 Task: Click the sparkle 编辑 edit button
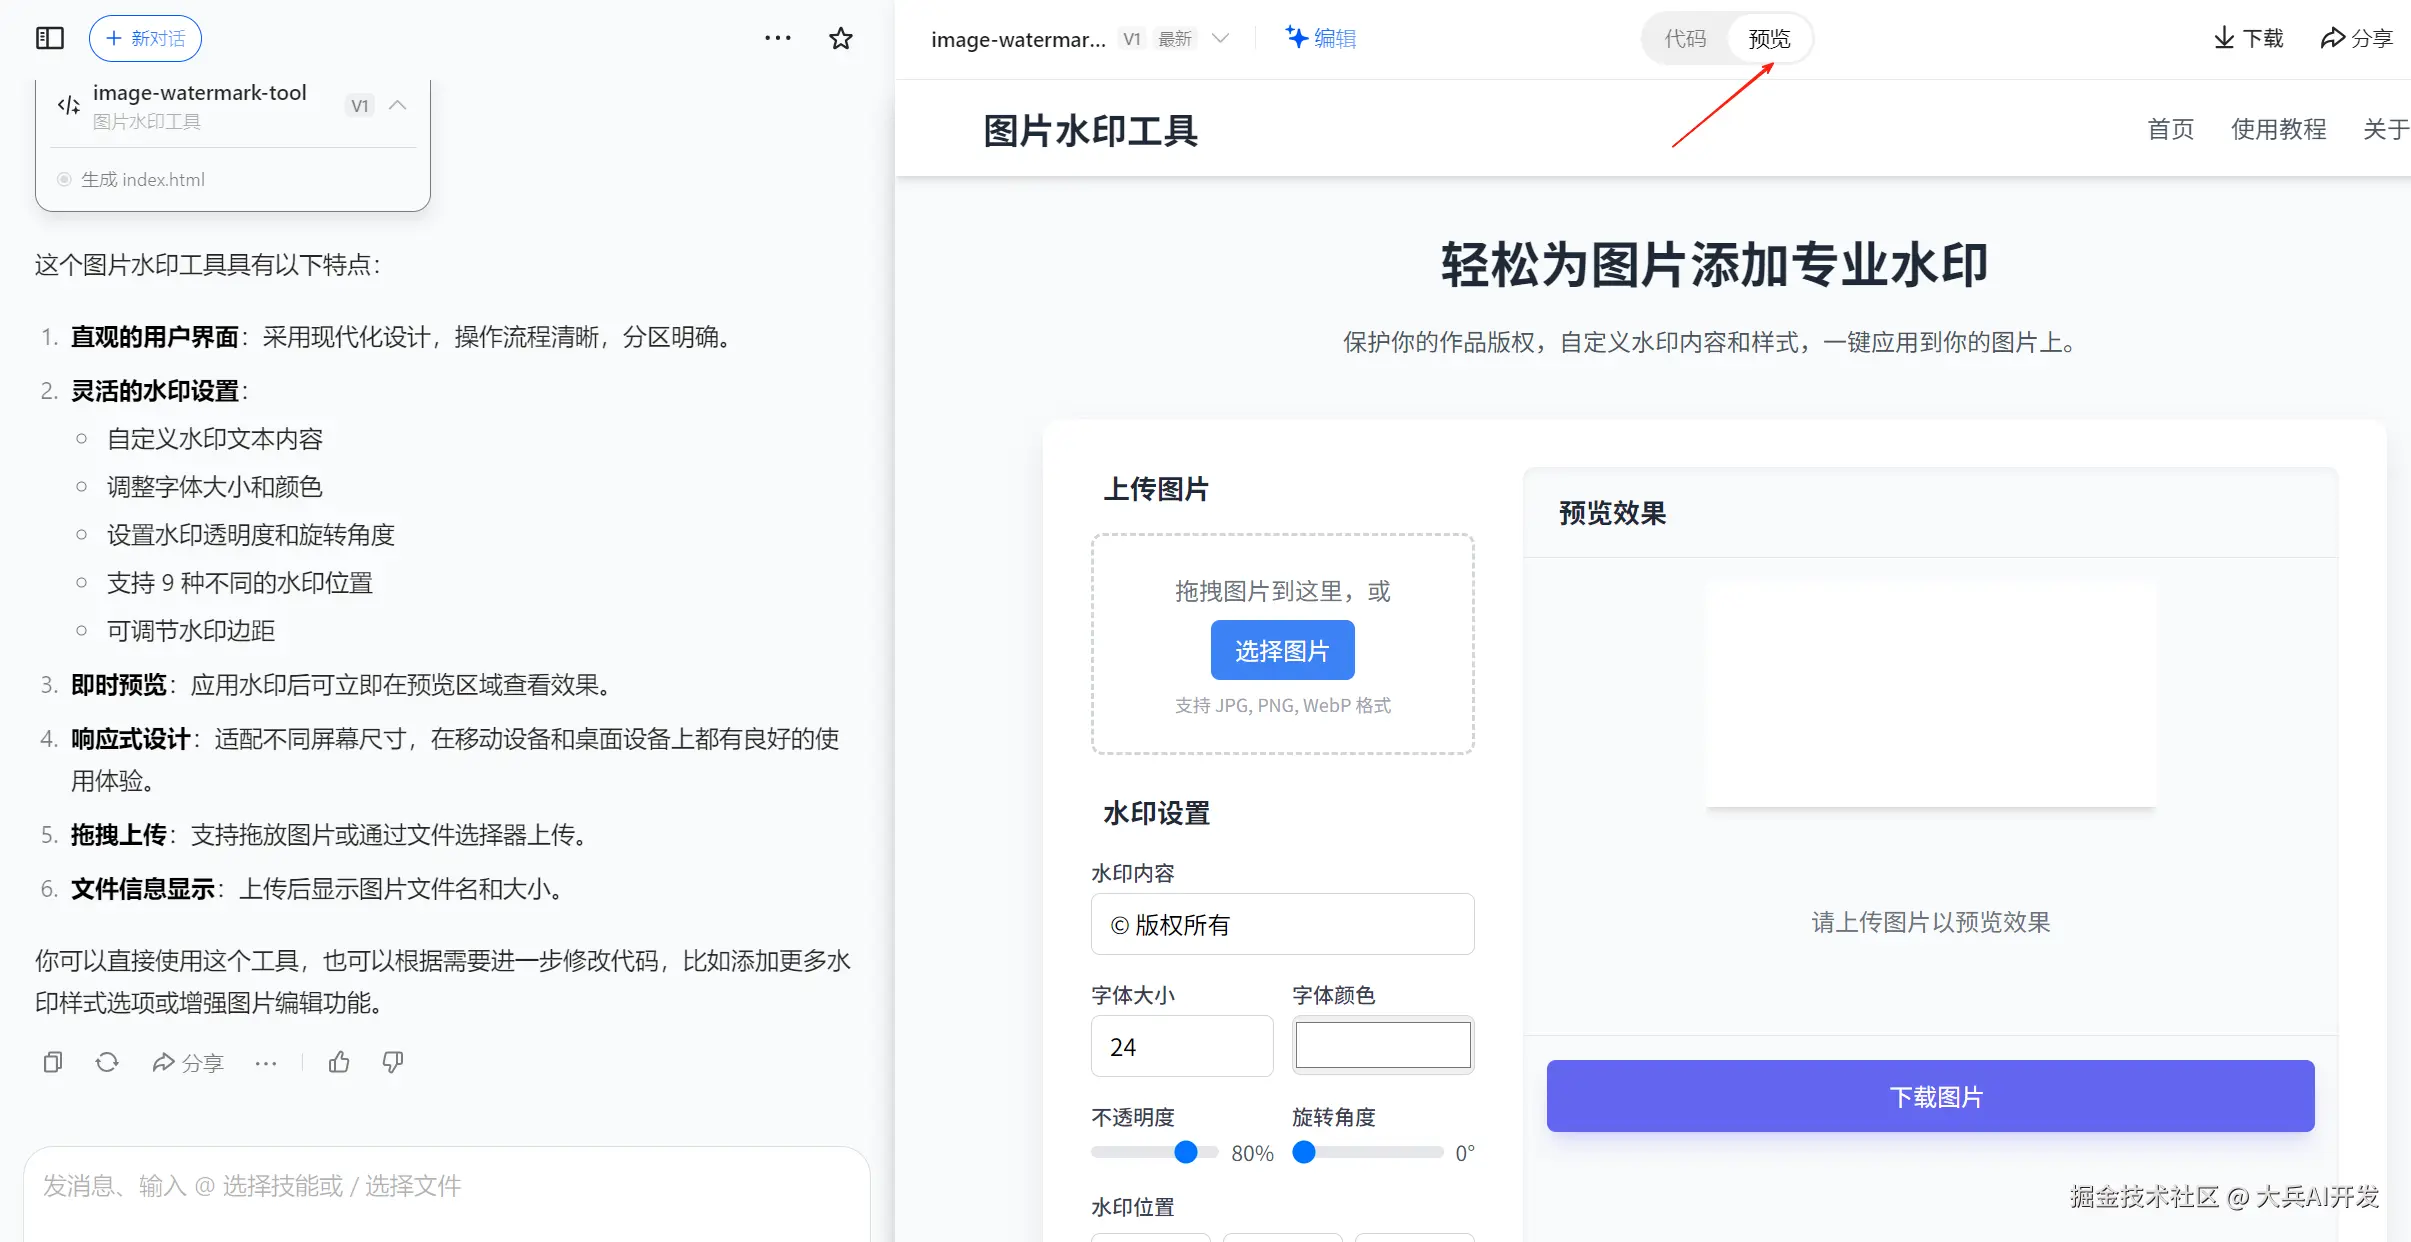click(1320, 38)
